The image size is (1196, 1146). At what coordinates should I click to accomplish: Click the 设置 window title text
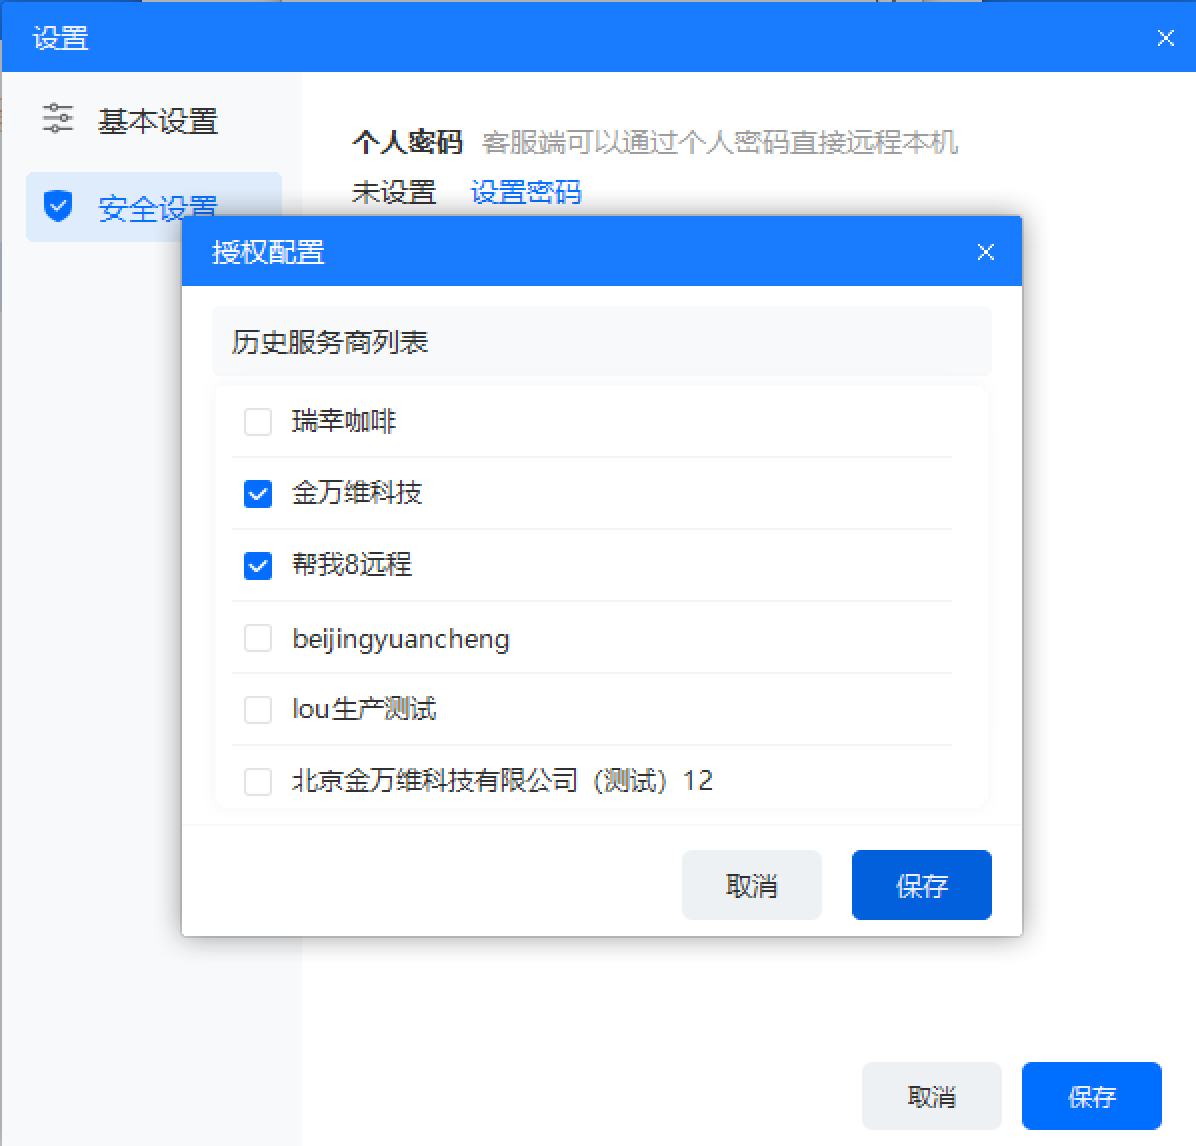point(60,38)
